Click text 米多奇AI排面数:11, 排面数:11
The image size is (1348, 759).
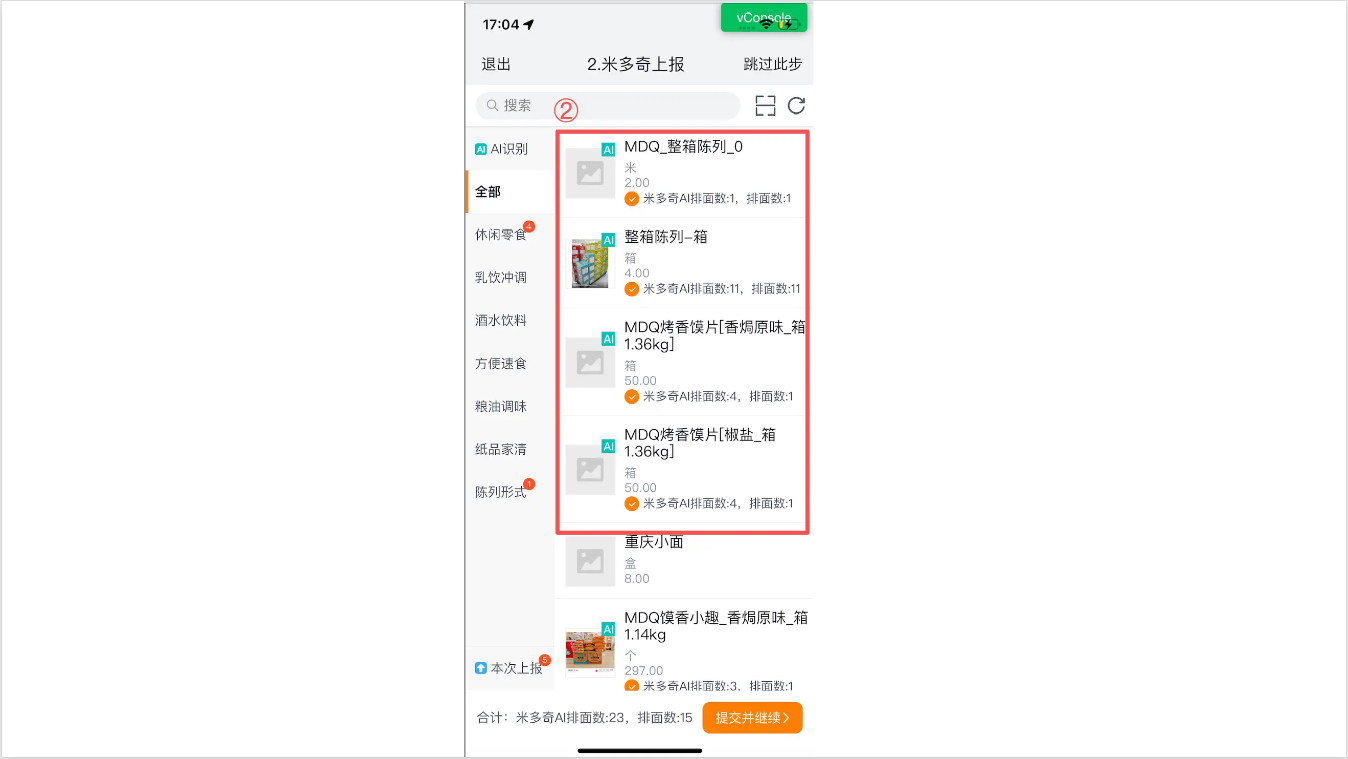pos(722,289)
